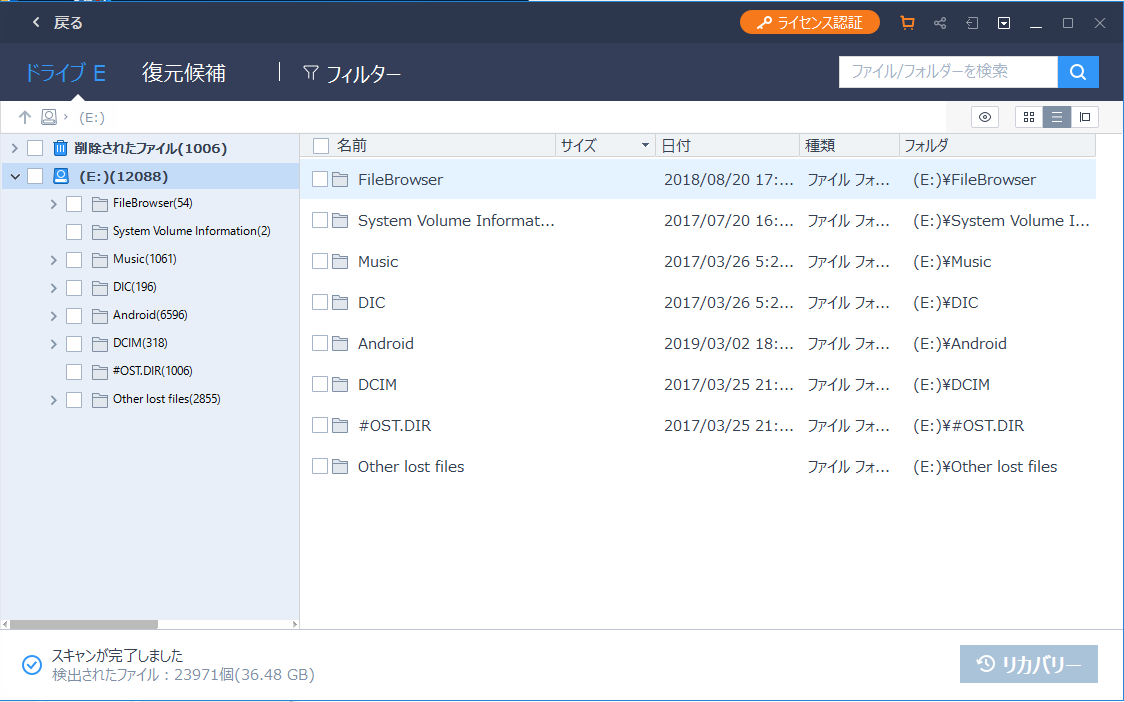Click the tree scrollbar right arrow

coord(295,625)
